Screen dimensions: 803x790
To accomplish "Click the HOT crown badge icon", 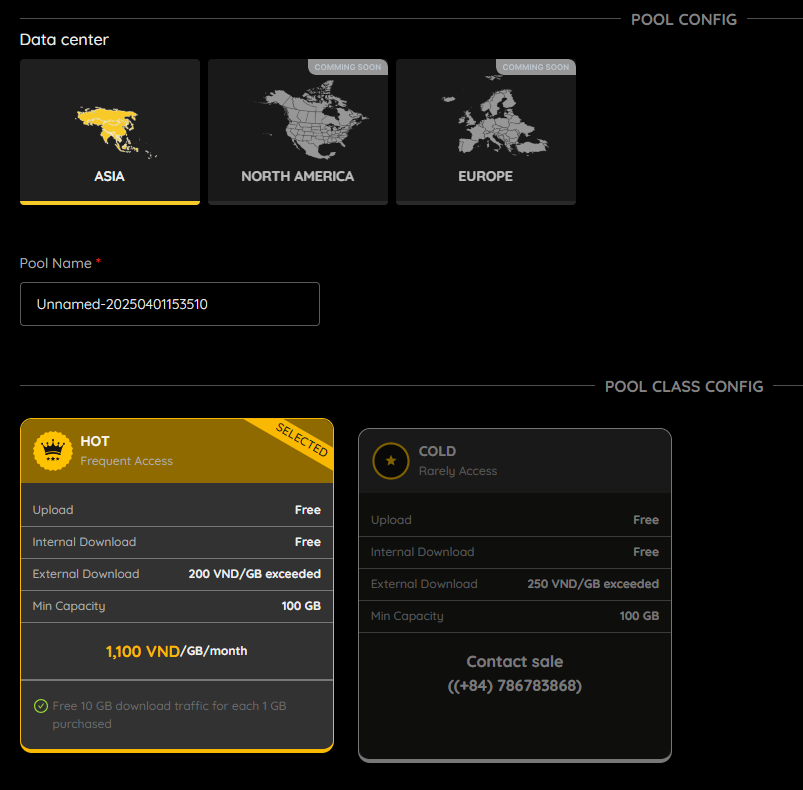I will 53,451.
